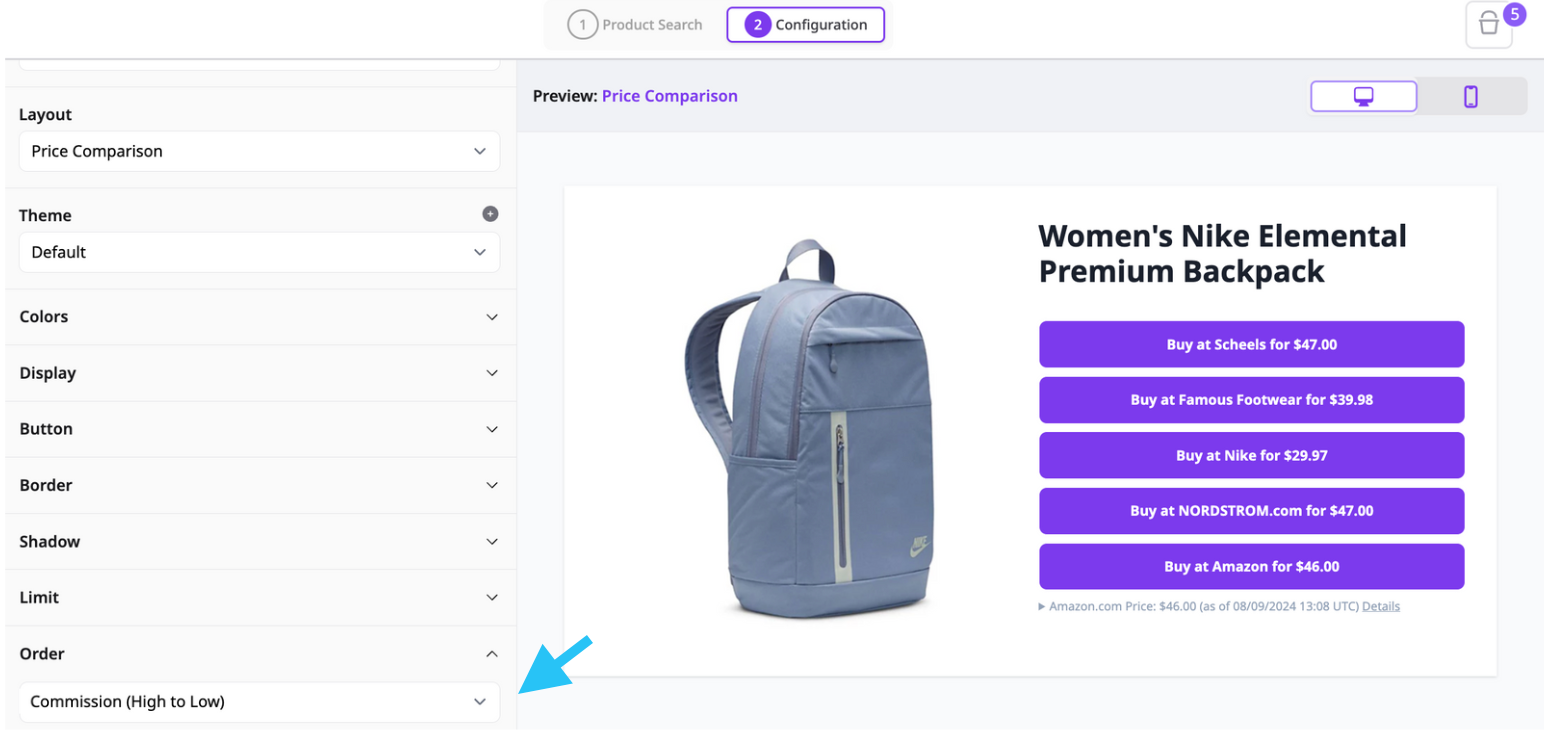Click Buy at Famous Footwear for $39.98

[1251, 400]
